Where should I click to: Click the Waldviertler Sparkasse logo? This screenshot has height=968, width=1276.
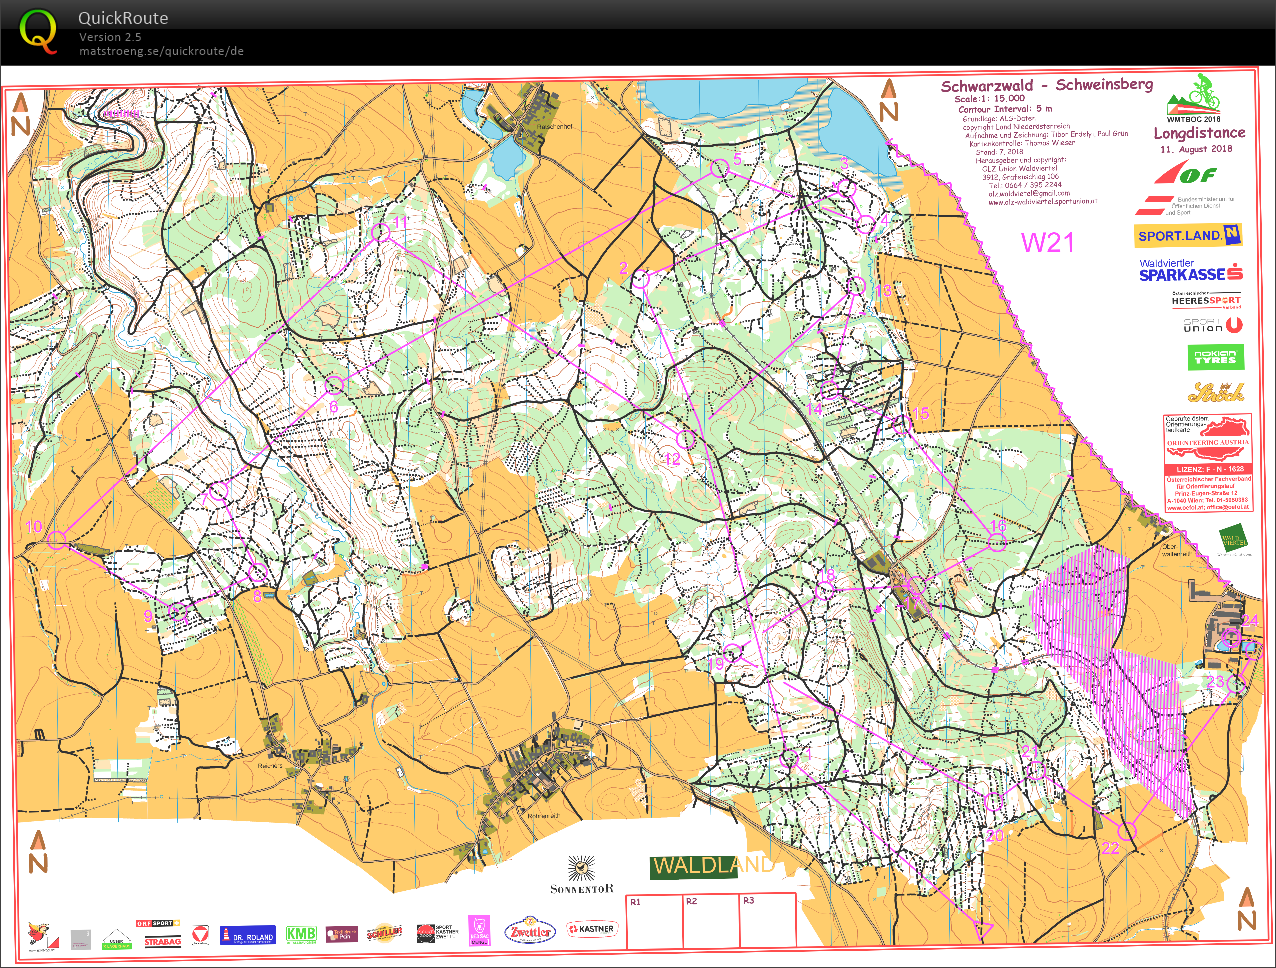click(1190, 270)
